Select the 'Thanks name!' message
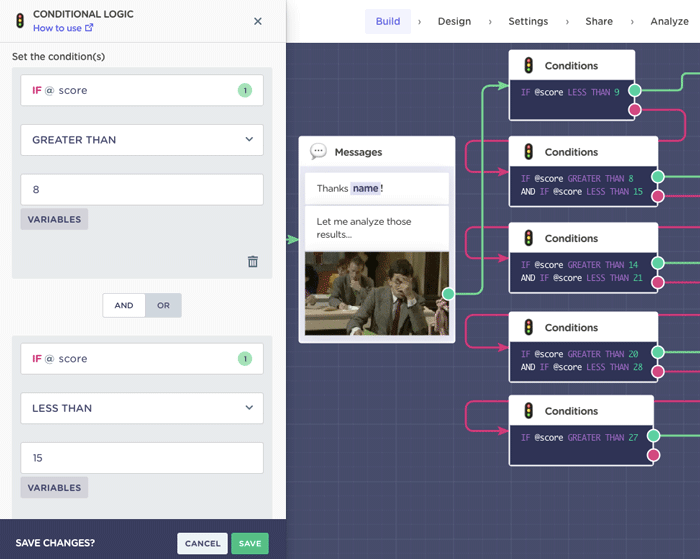The image size is (700, 559). coord(377,188)
